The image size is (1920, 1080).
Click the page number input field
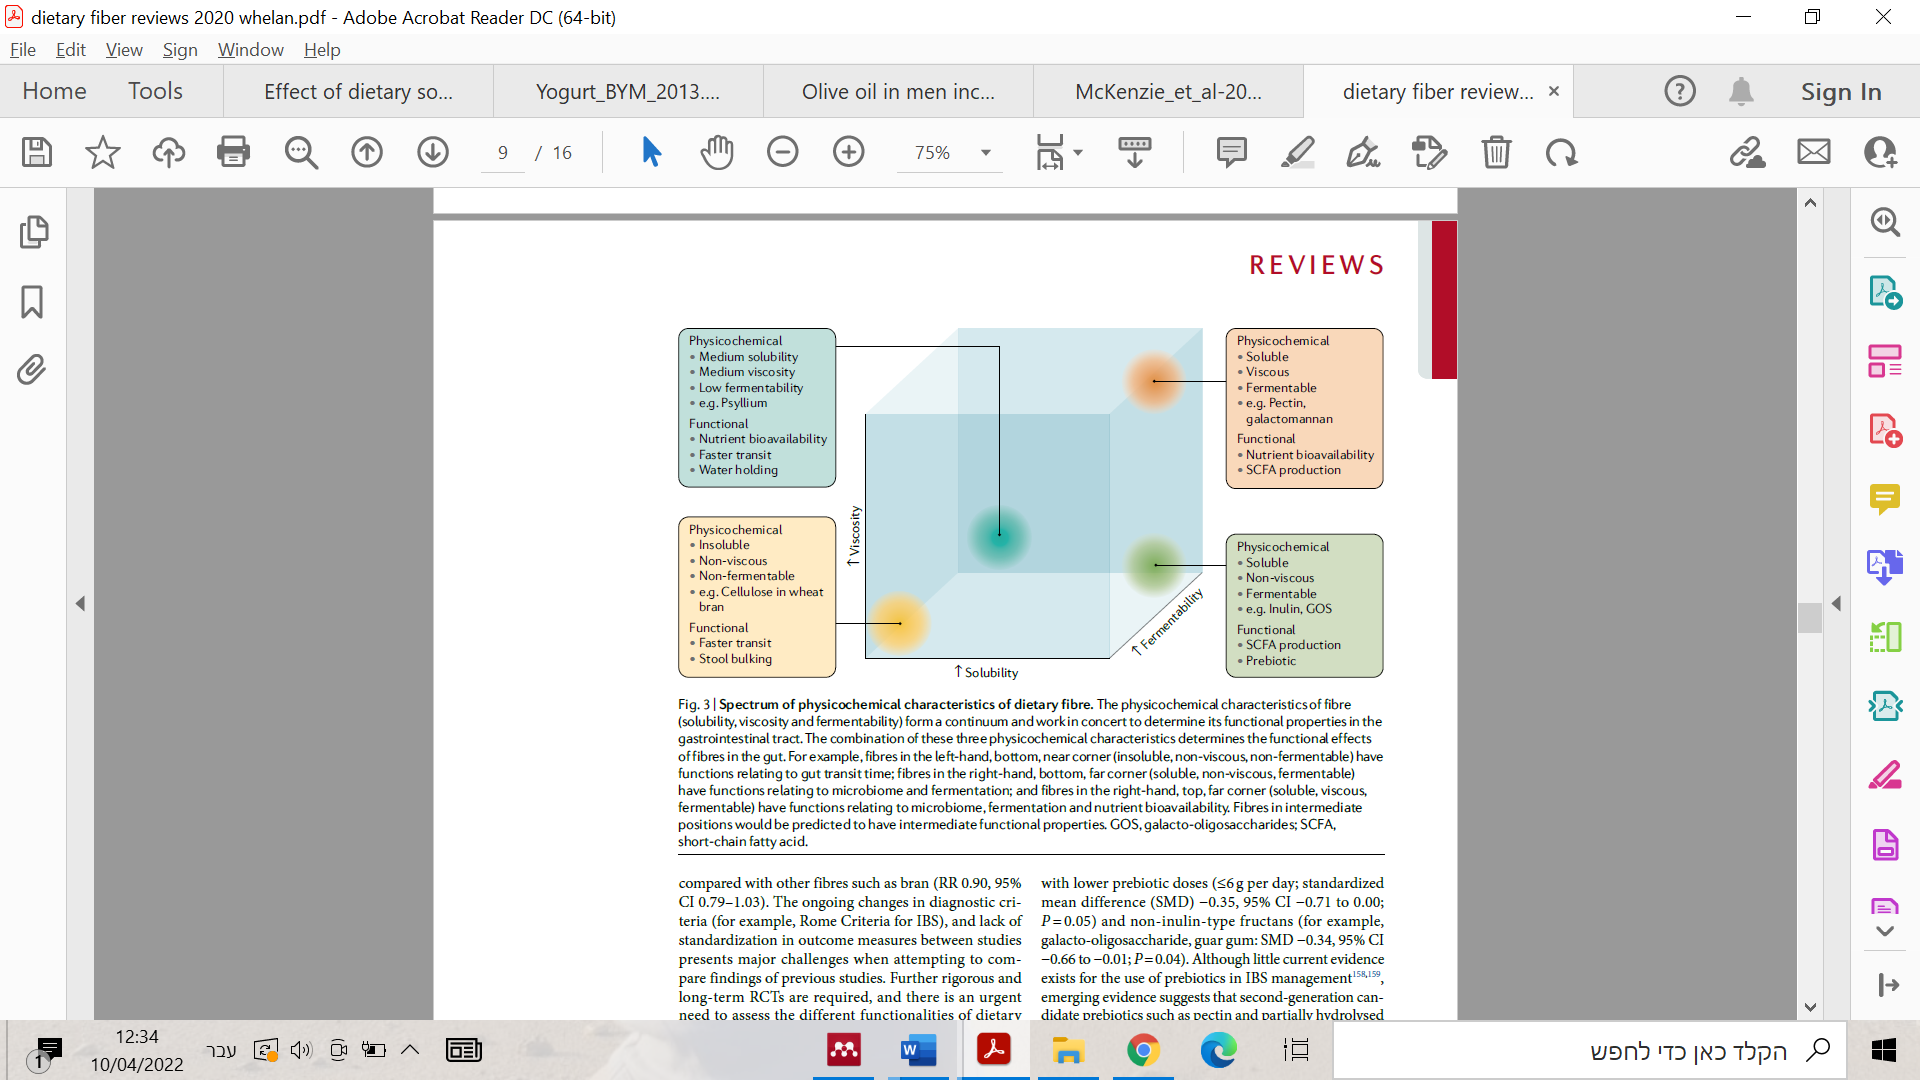tap(502, 153)
